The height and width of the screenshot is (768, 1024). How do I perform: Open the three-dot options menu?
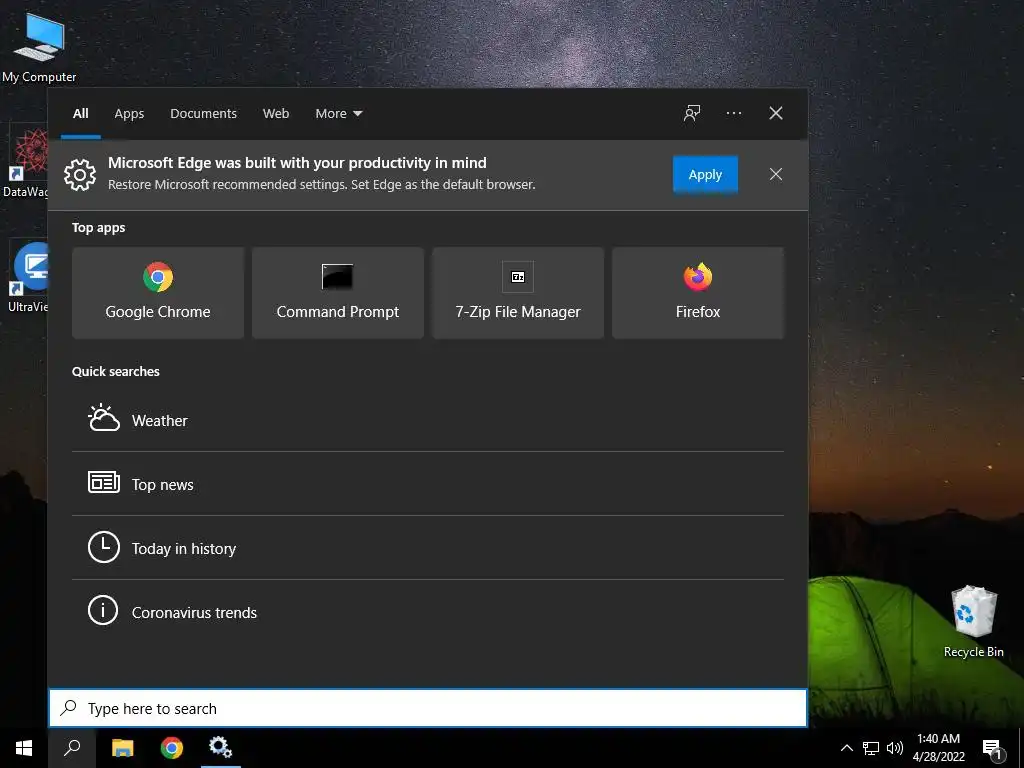[x=733, y=113]
